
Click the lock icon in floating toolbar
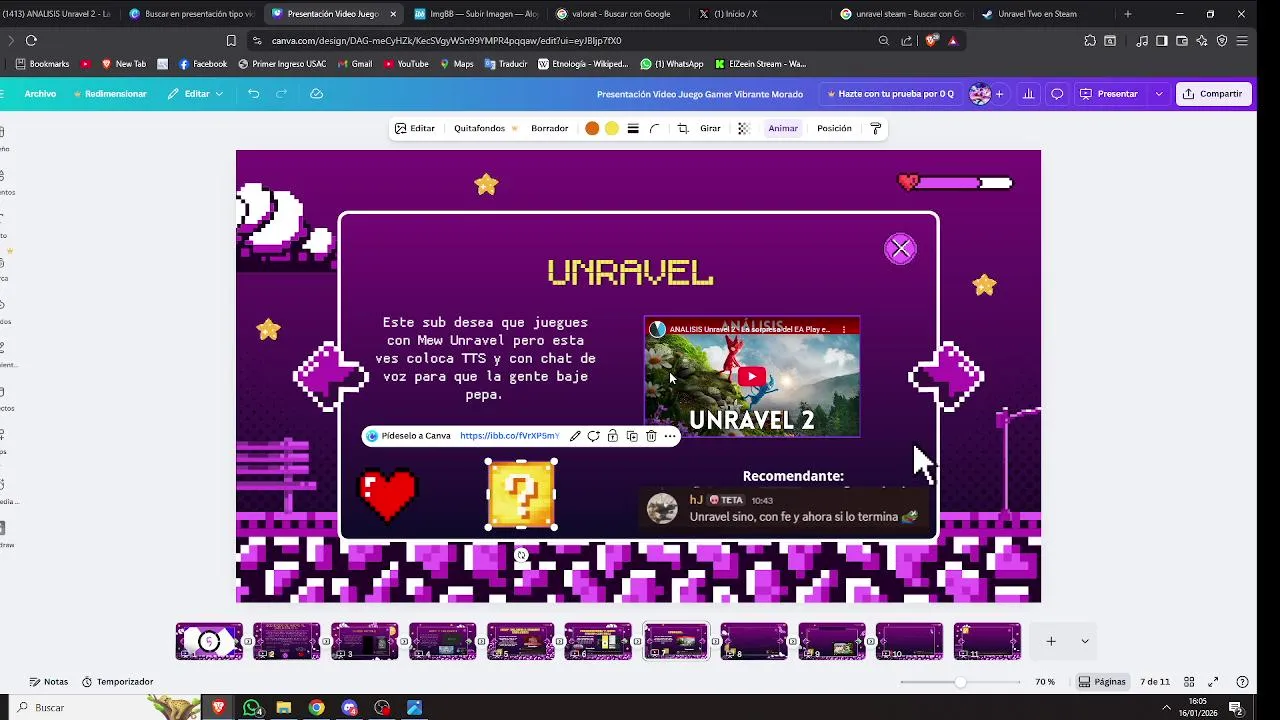(x=613, y=436)
